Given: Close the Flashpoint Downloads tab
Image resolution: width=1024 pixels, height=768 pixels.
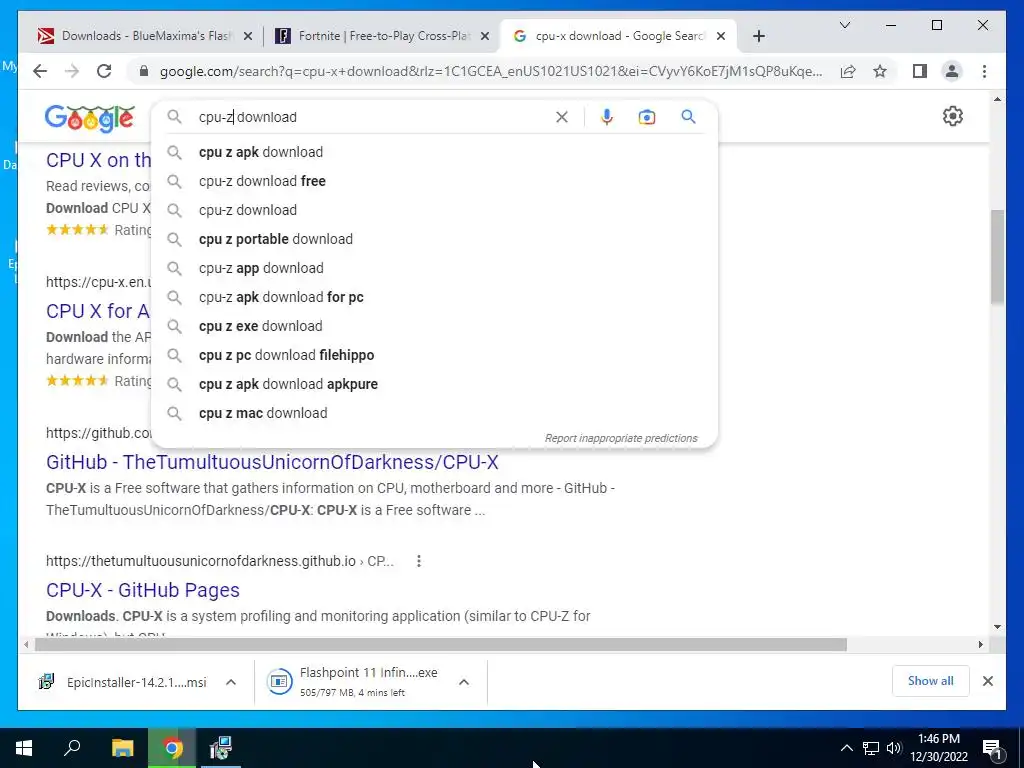Looking at the screenshot, I should pos(248,36).
